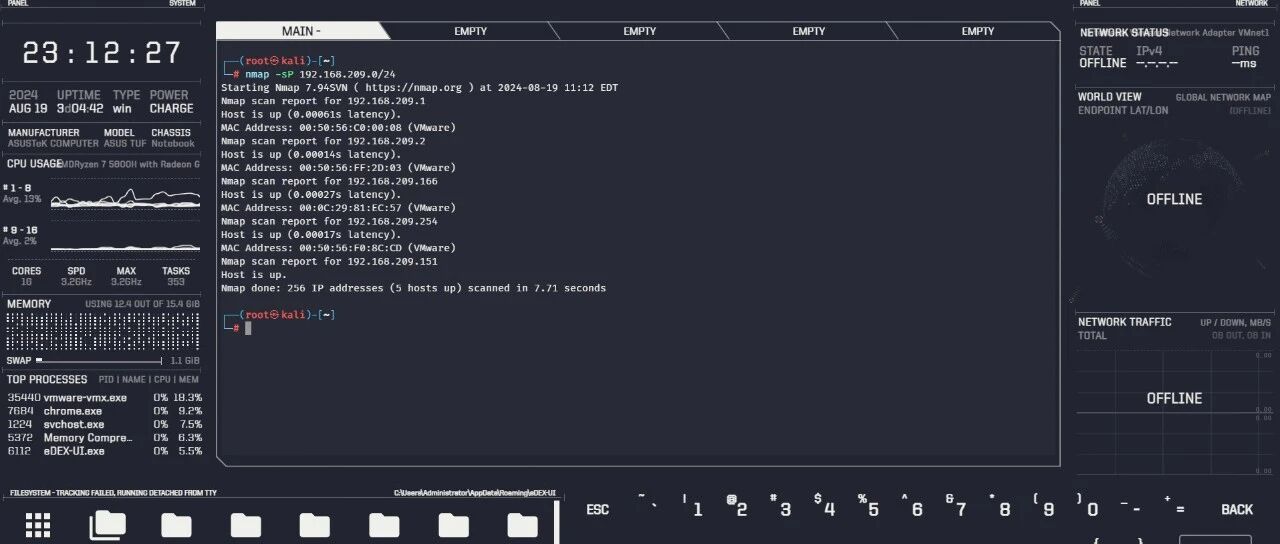The image size is (1280, 544).
Task: Click the https://nmap.org link text
Action: coord(414,88)
